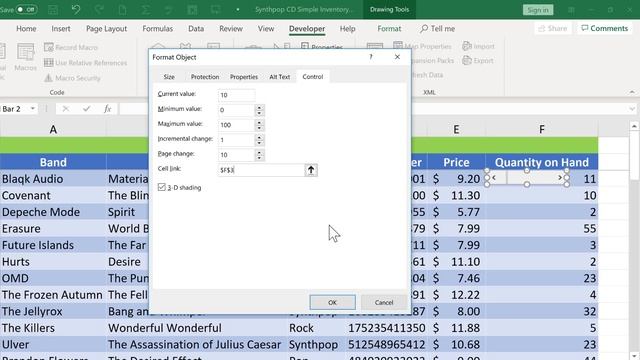Click the Enter checkmark in formula bar
Screen dimensions: 640x360
(86, 109)
